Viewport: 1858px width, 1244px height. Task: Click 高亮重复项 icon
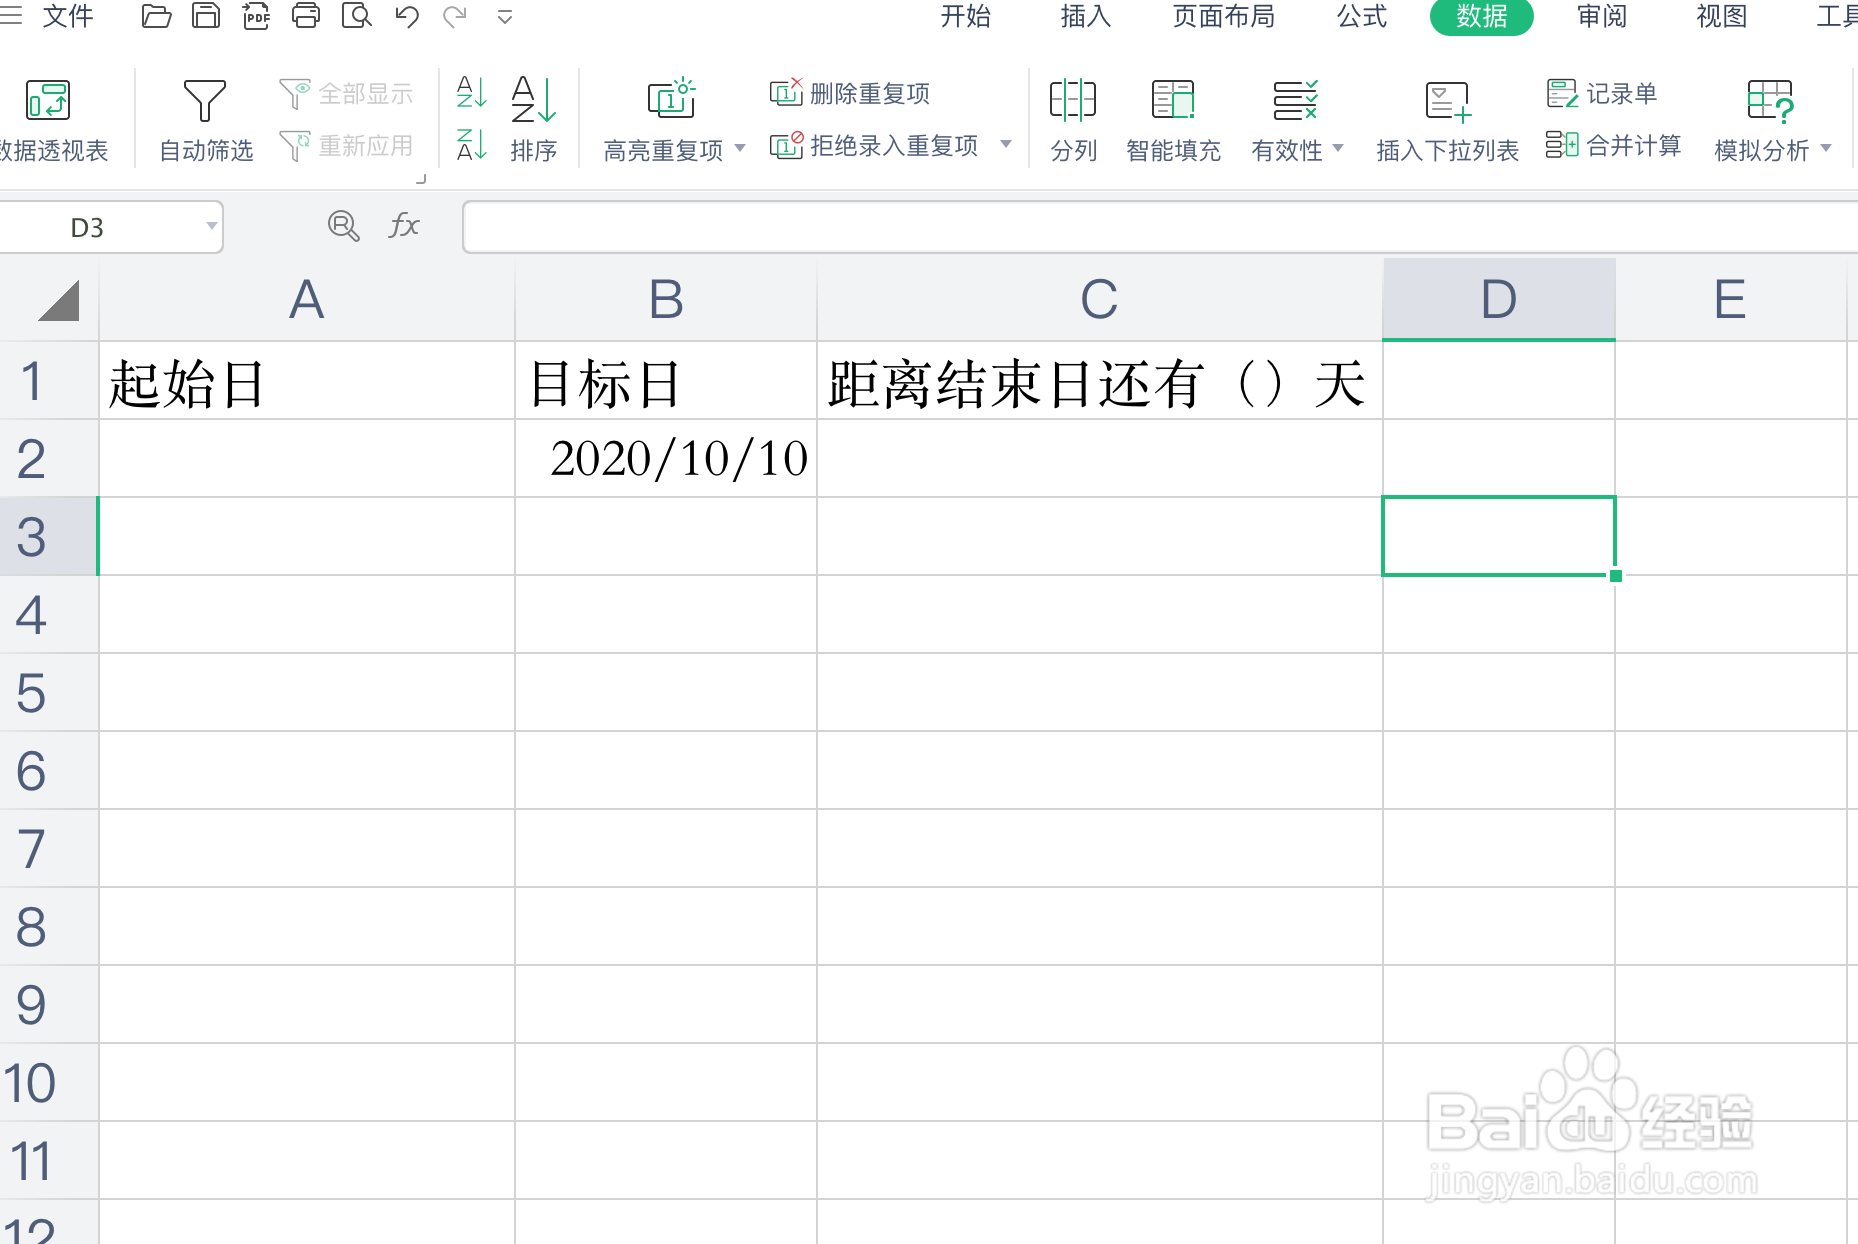click(671, 100)
